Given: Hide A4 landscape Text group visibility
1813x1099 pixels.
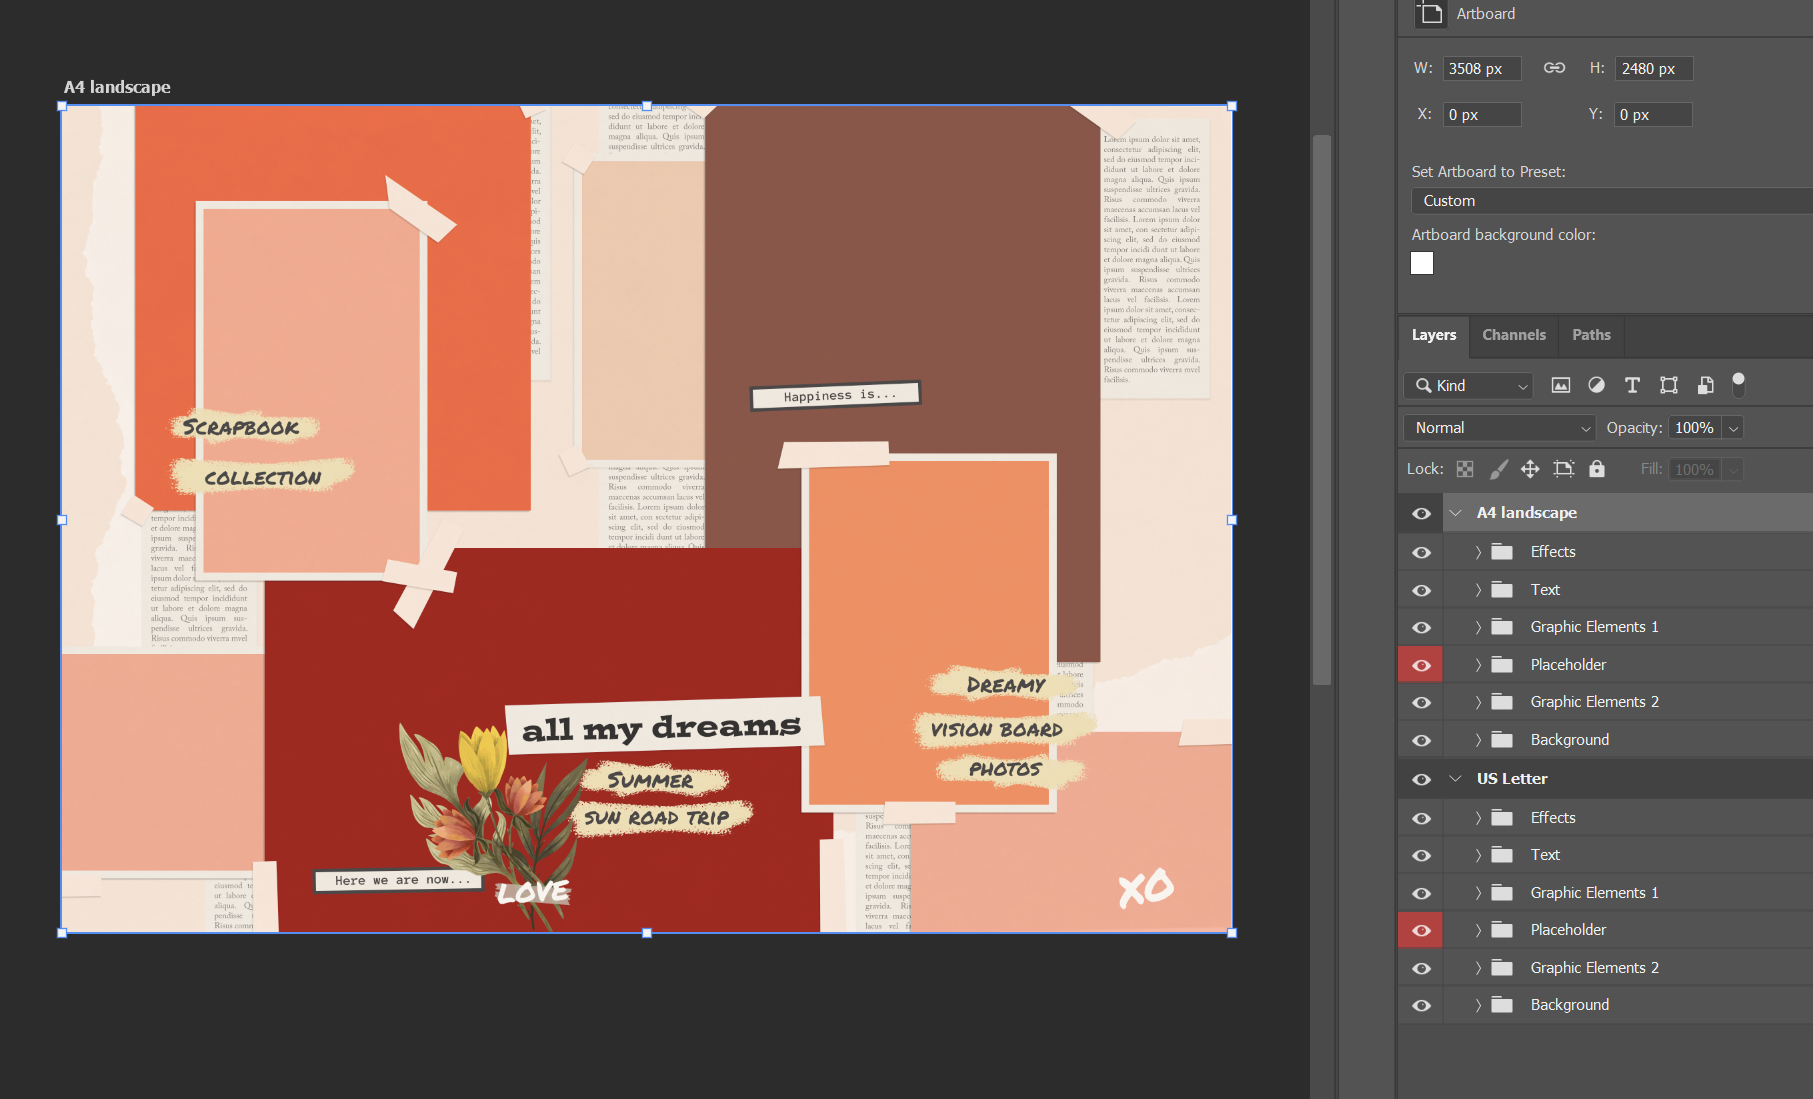Looking at the screenshot, I should coord(1421,590).
